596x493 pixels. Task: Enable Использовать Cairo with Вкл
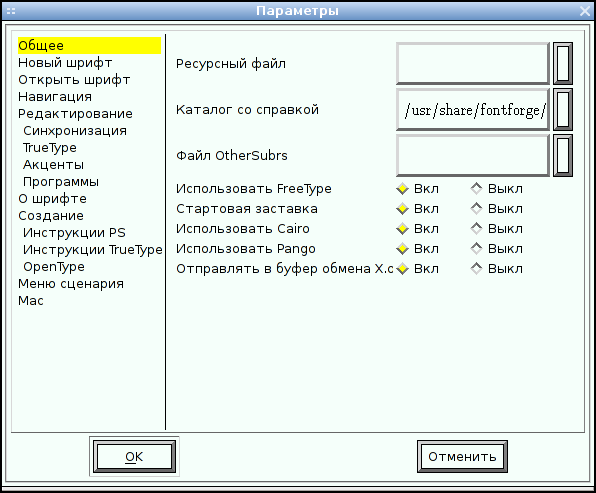point(417,229)
